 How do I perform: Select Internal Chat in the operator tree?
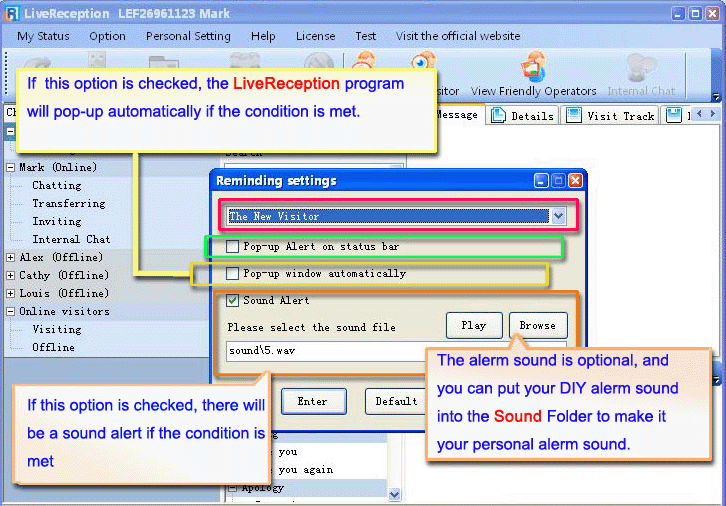(x=71, y=240)
